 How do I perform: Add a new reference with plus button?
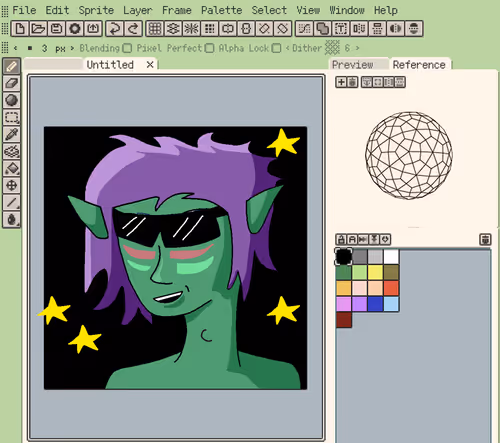[341, 82]
